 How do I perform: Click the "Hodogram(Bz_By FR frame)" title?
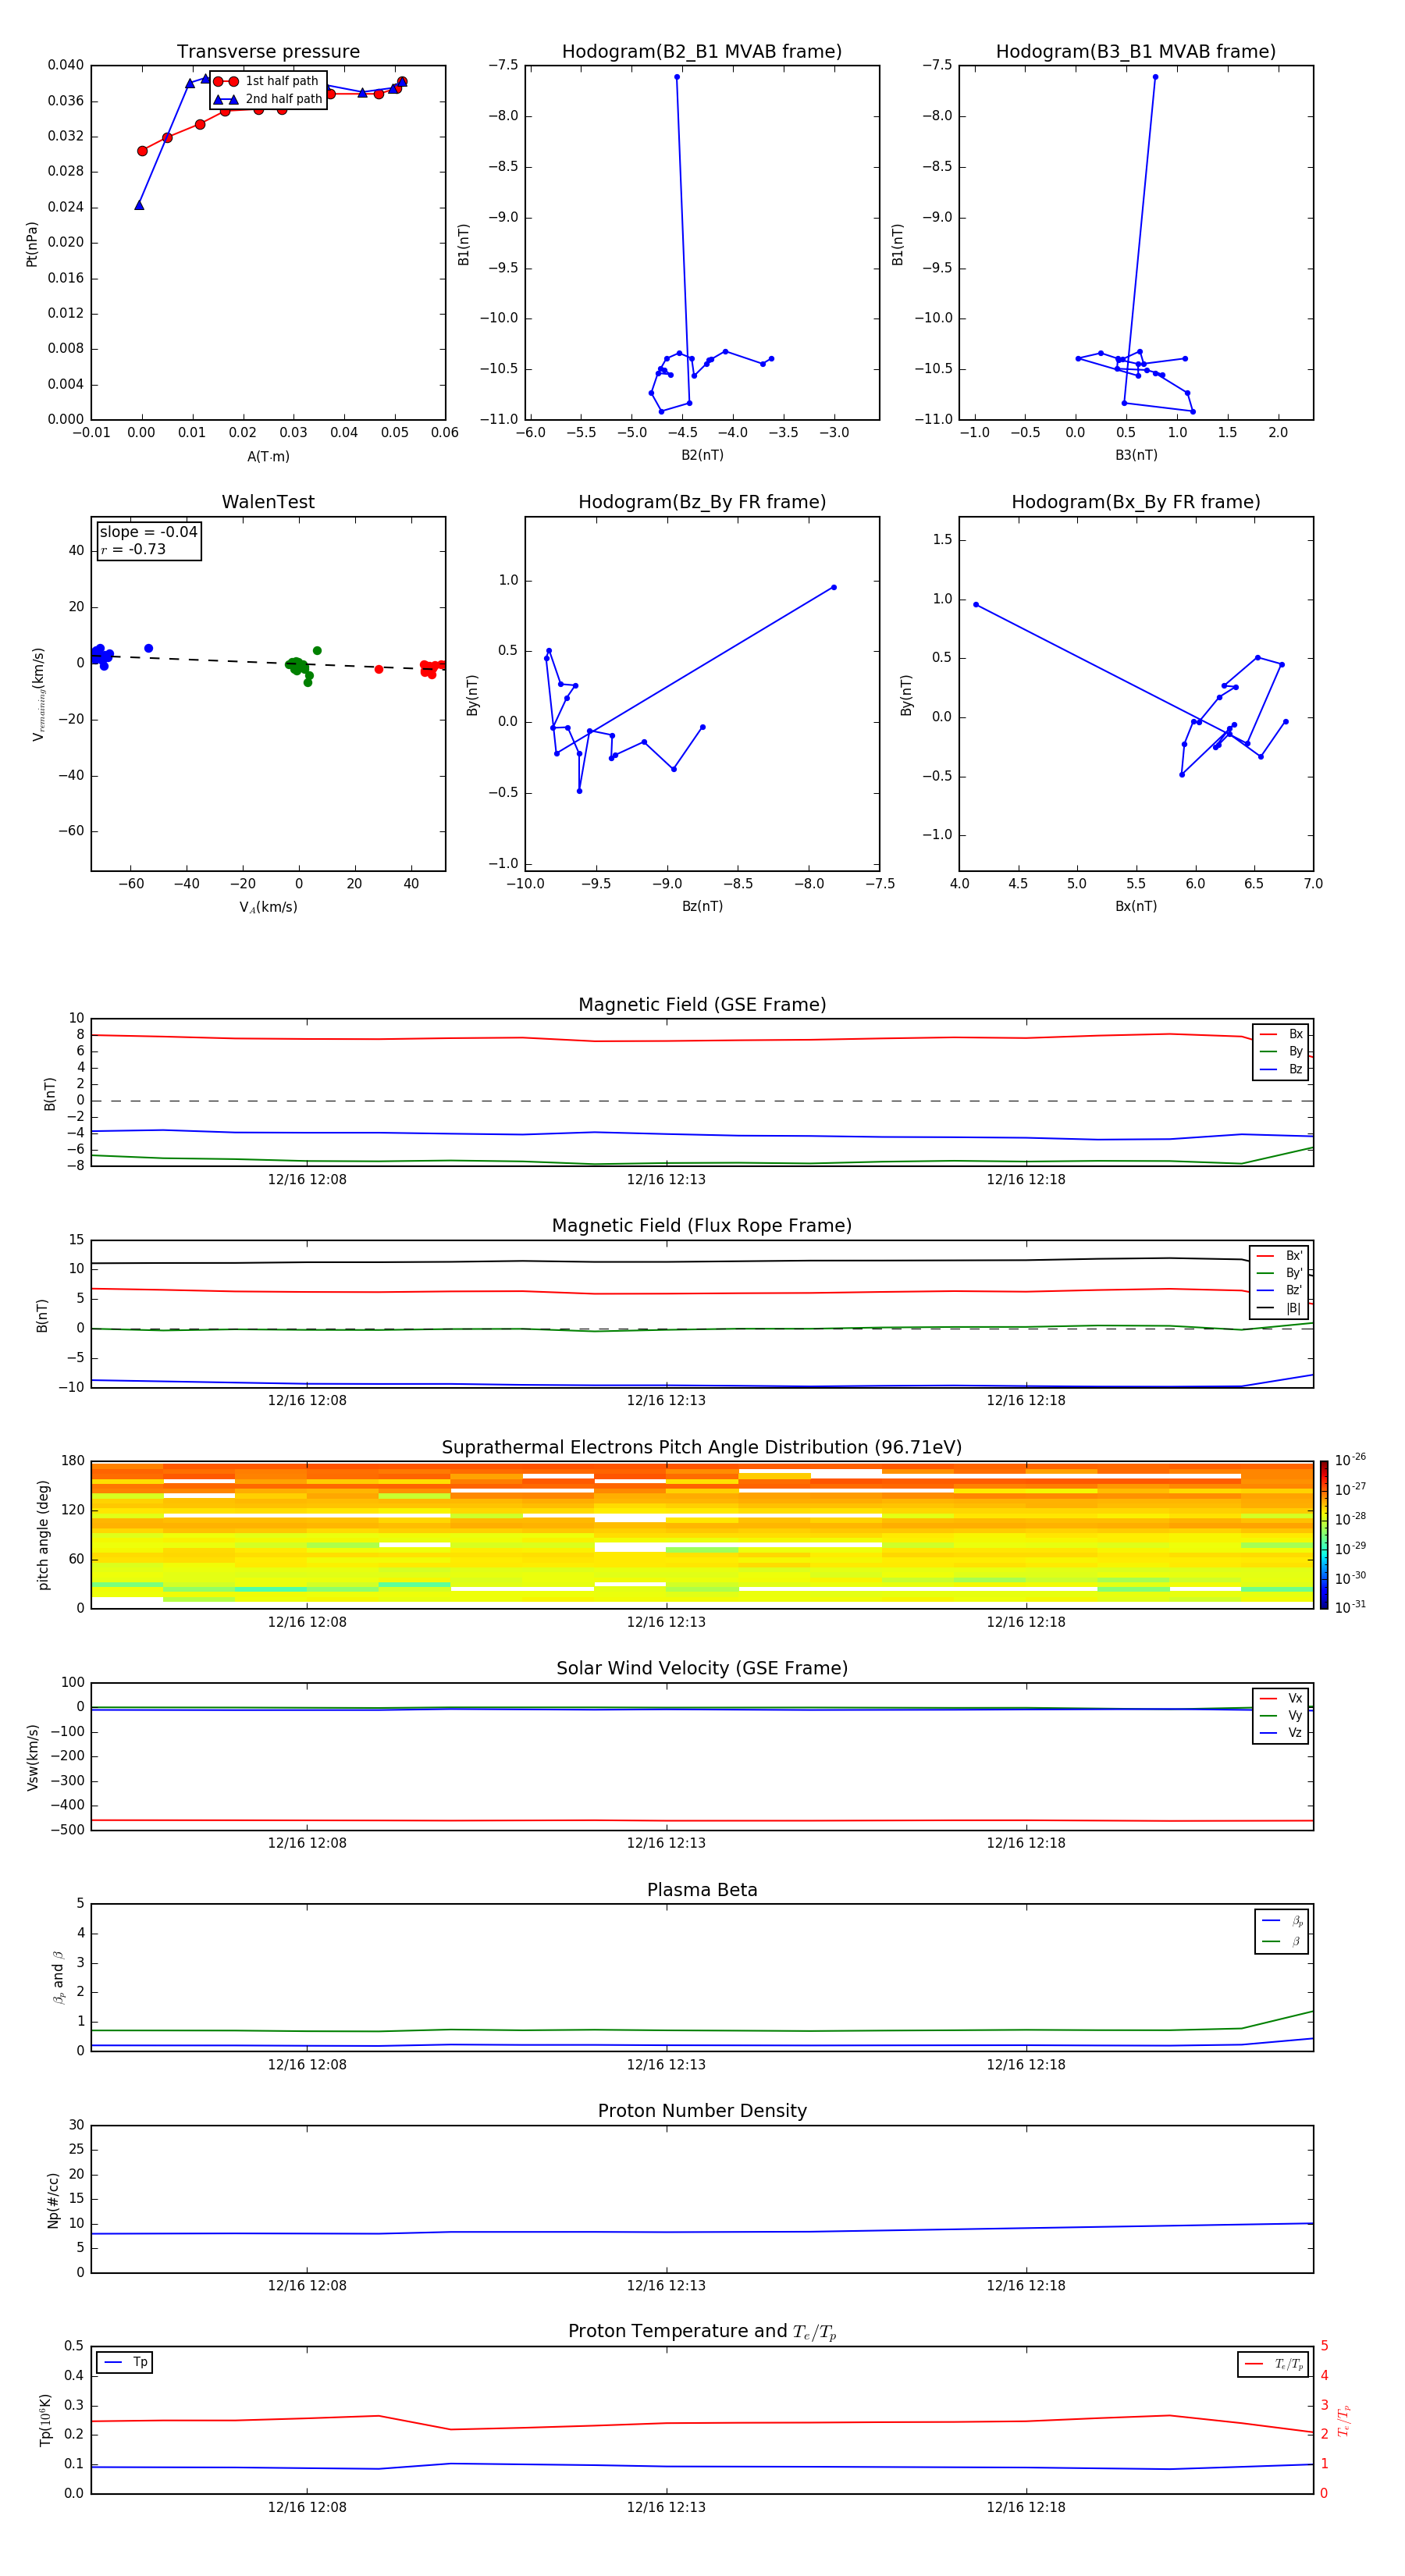click(702, 502)
